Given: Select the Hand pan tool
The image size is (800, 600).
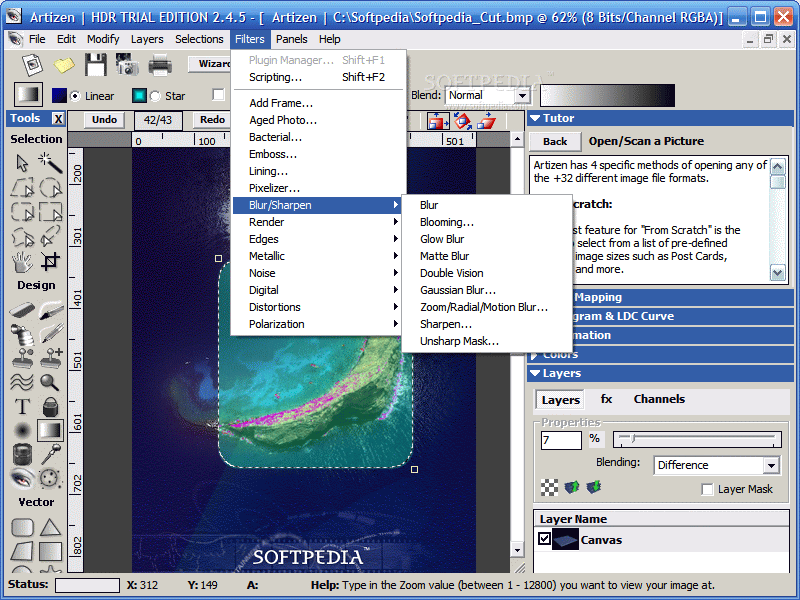Looking at the screenshot, I should (x=22, y=262).
